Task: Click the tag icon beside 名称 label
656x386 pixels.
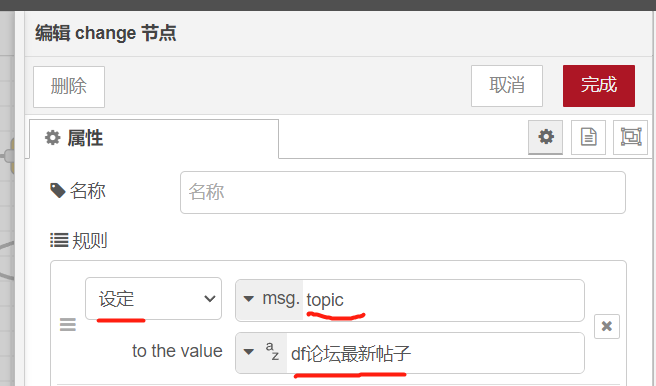Action: pos(58,191)
